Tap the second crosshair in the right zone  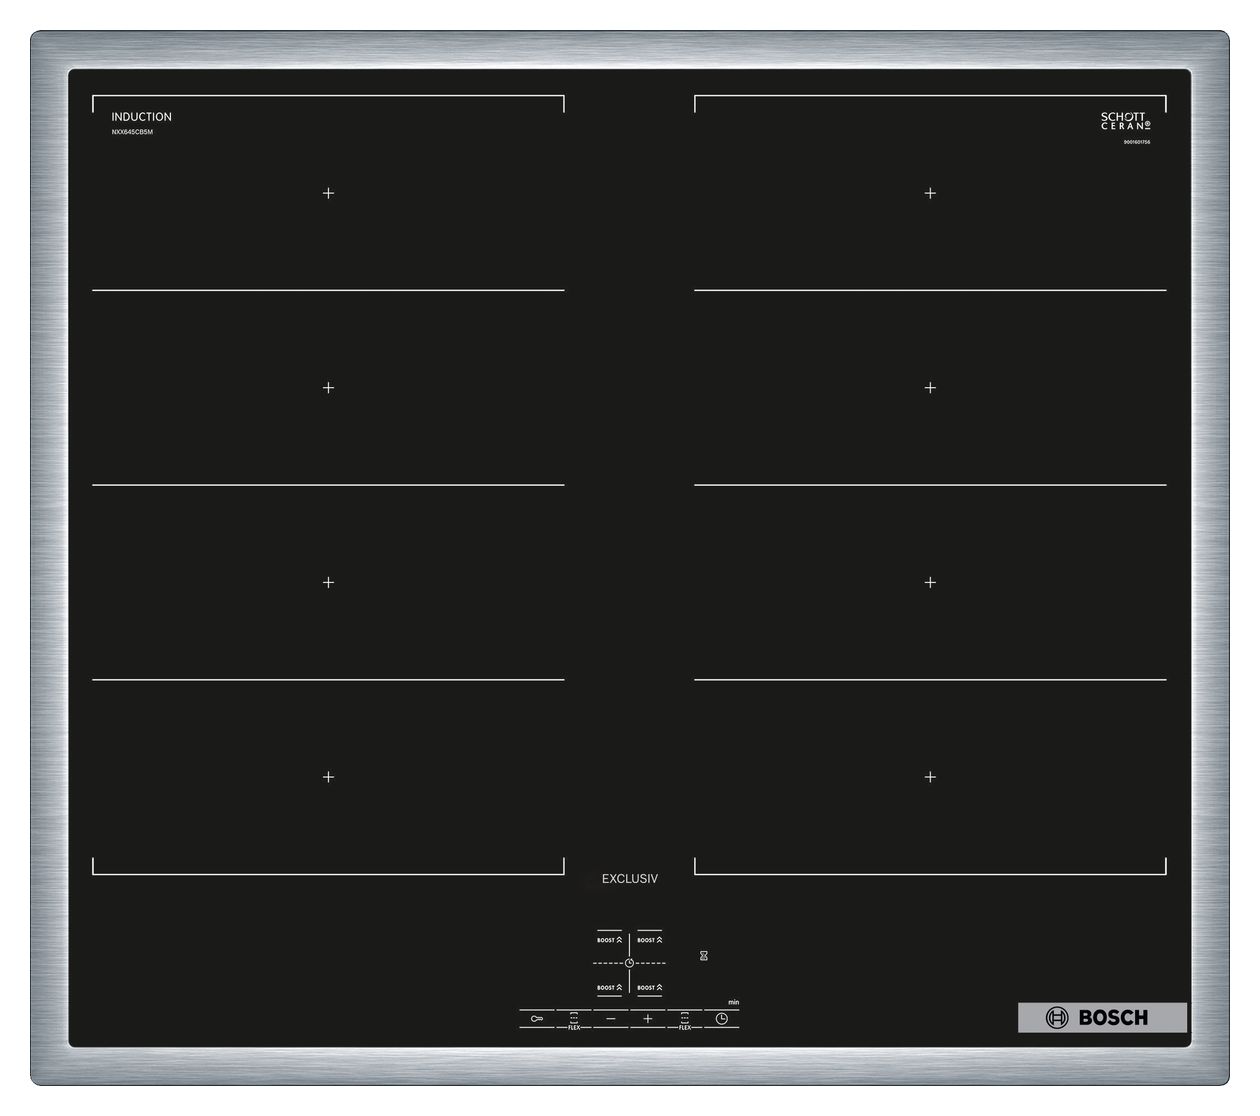(930, 388)
